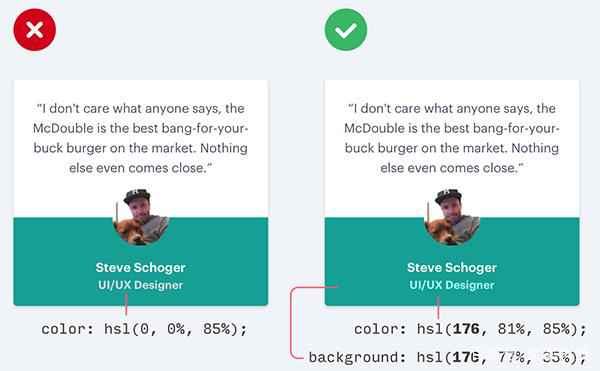Select the right card avatar photo
Image resolution: width=600 pixels, height=371 pixels.
click(x=452, y=217)
